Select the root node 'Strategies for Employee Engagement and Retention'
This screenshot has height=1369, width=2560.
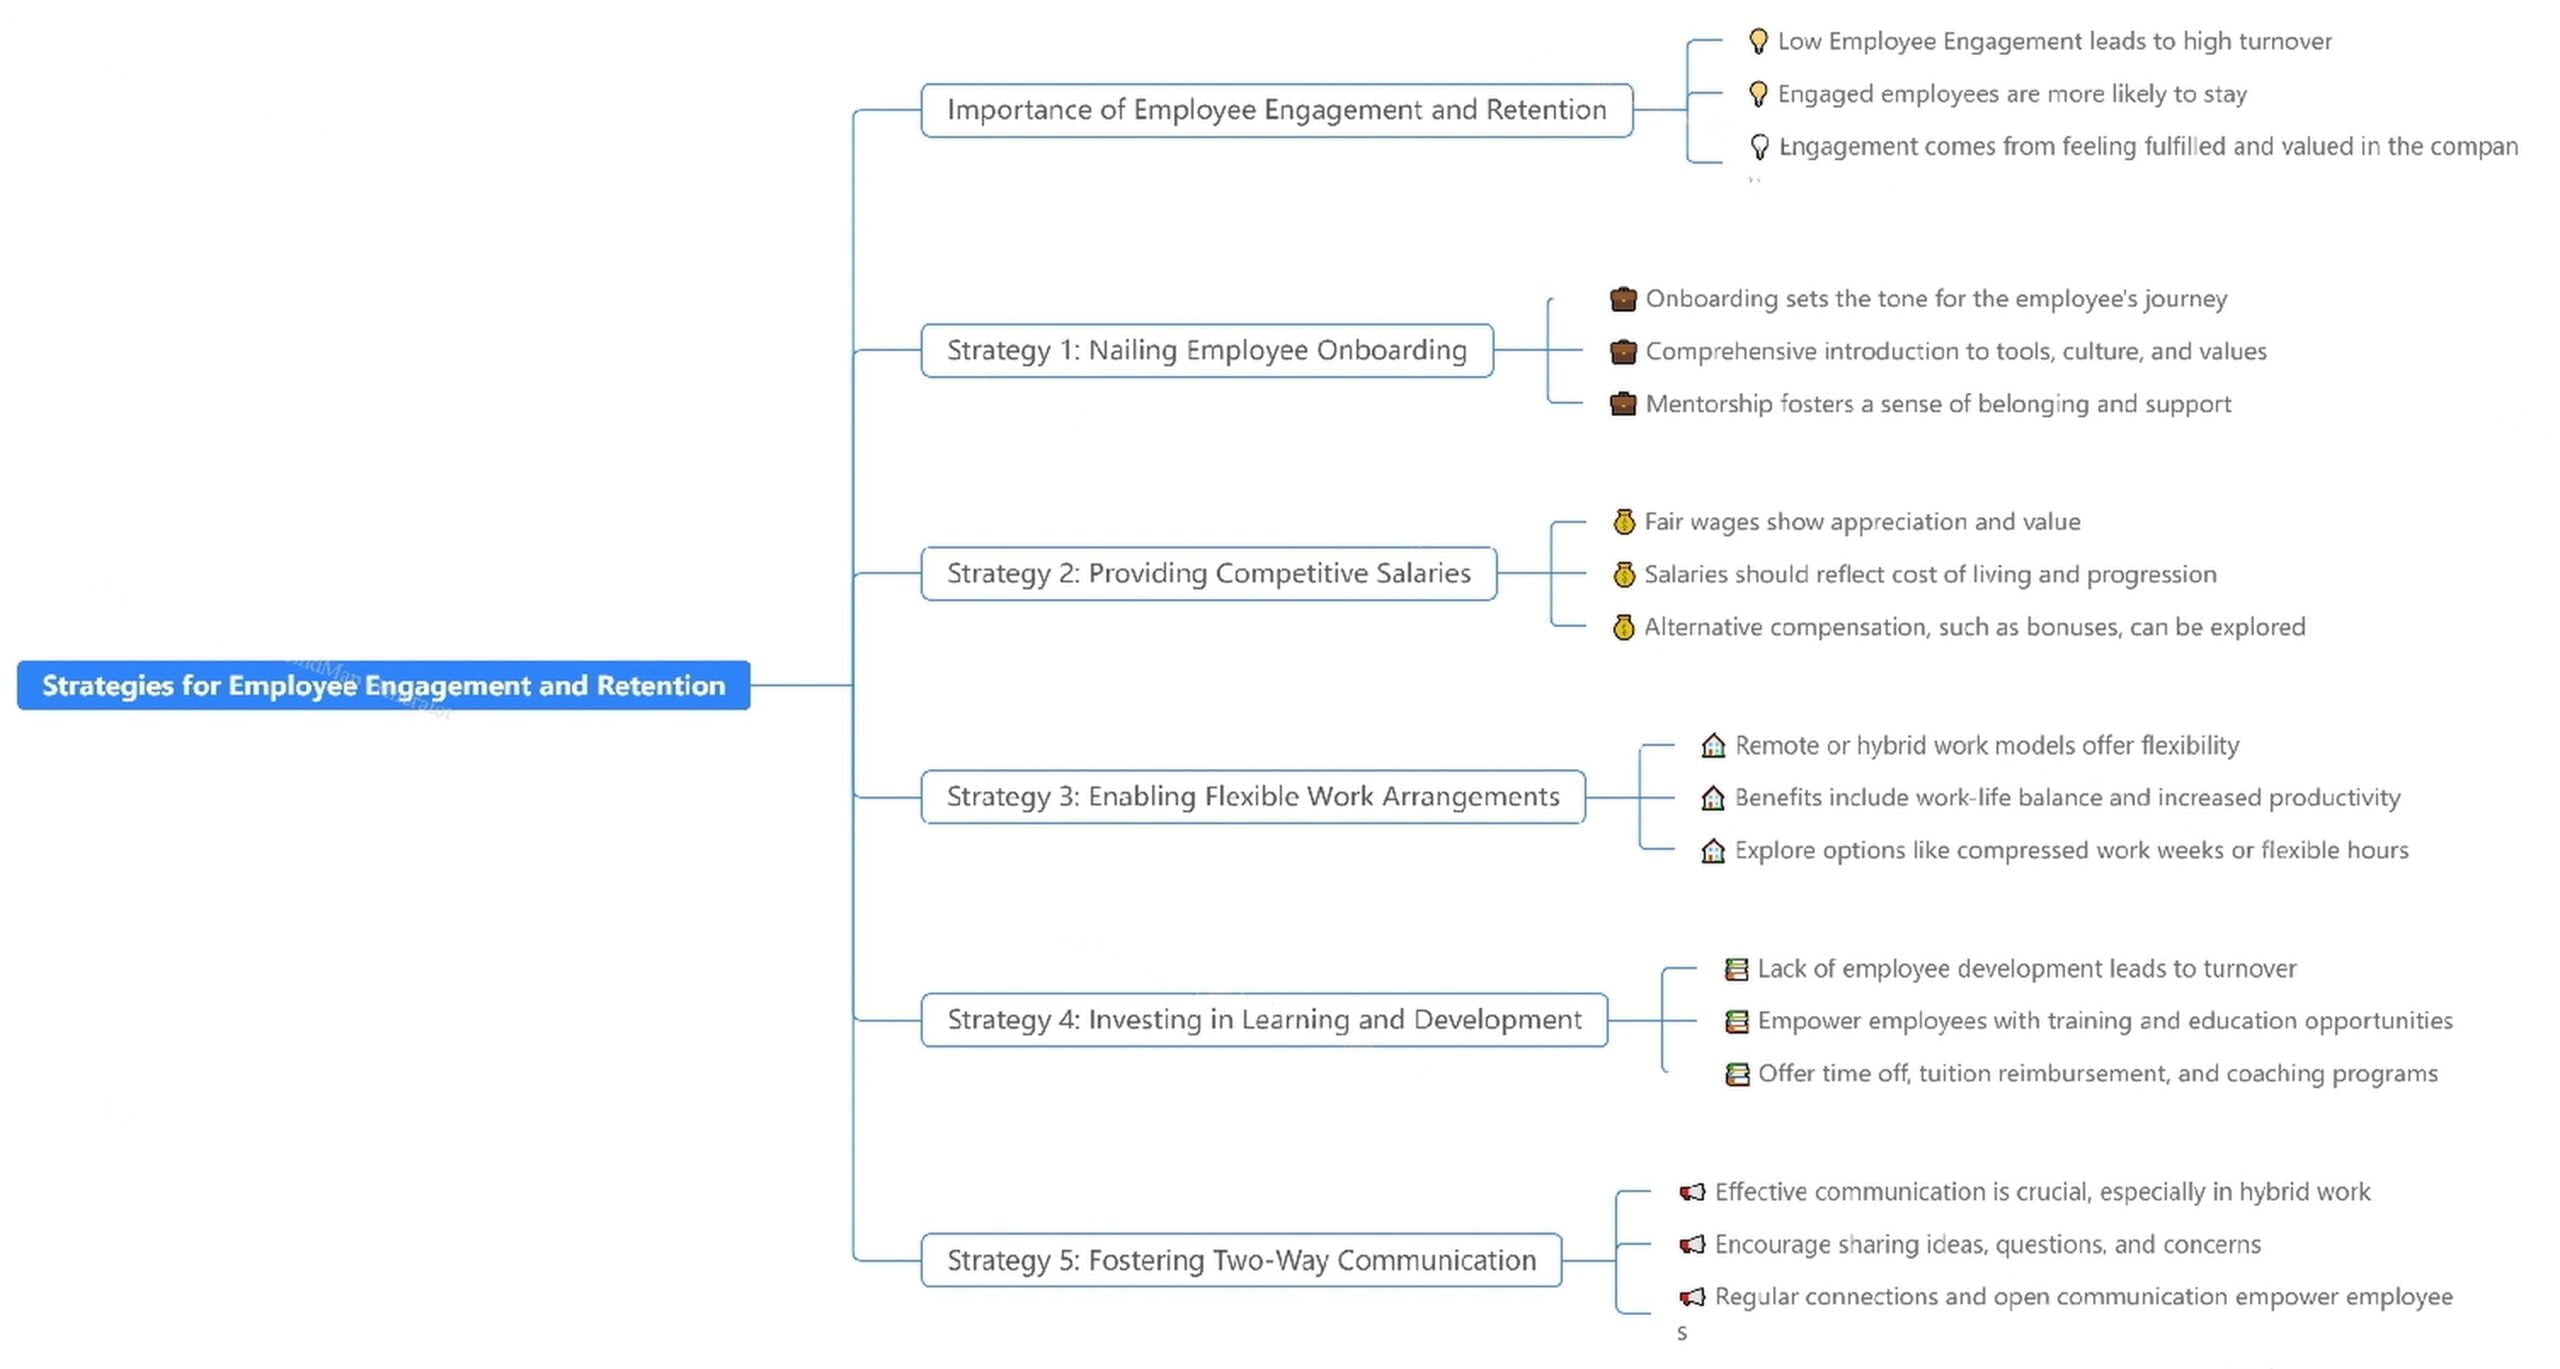(x=384, y=686)
